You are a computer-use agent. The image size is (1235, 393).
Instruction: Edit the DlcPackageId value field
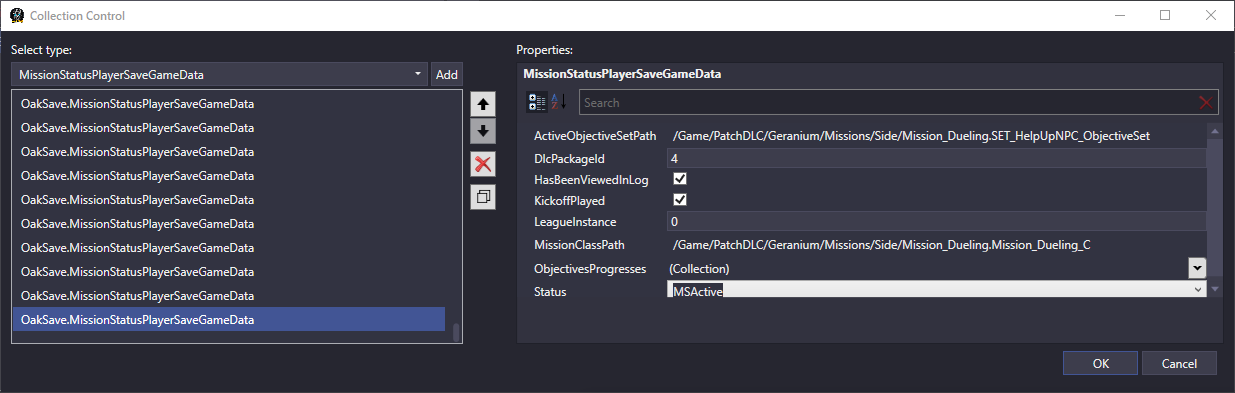click(936, 158)
